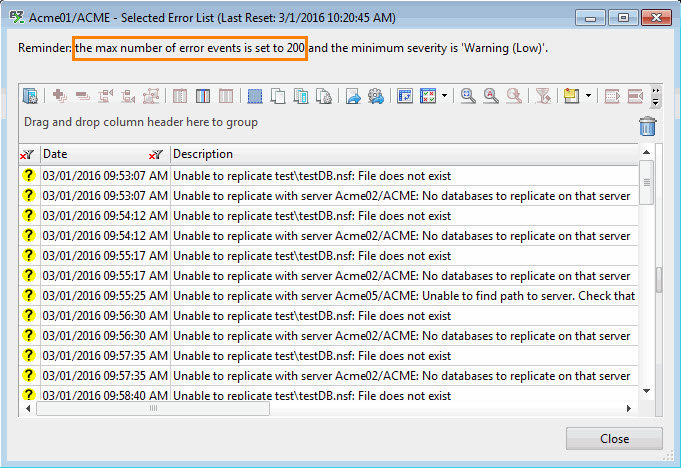Select the Acme05/ACME path error row
Viewport: 681px width, 468px height.
coord(400,296)
